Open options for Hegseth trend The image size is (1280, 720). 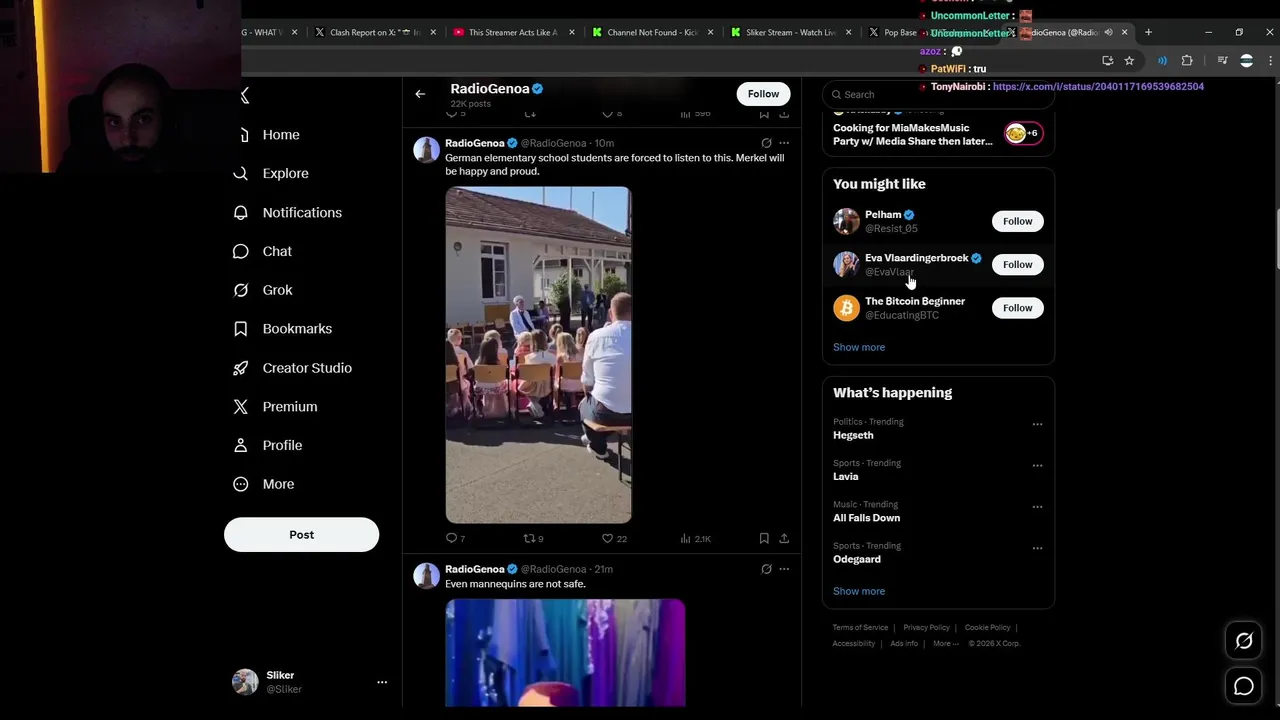click(1037, 424)
